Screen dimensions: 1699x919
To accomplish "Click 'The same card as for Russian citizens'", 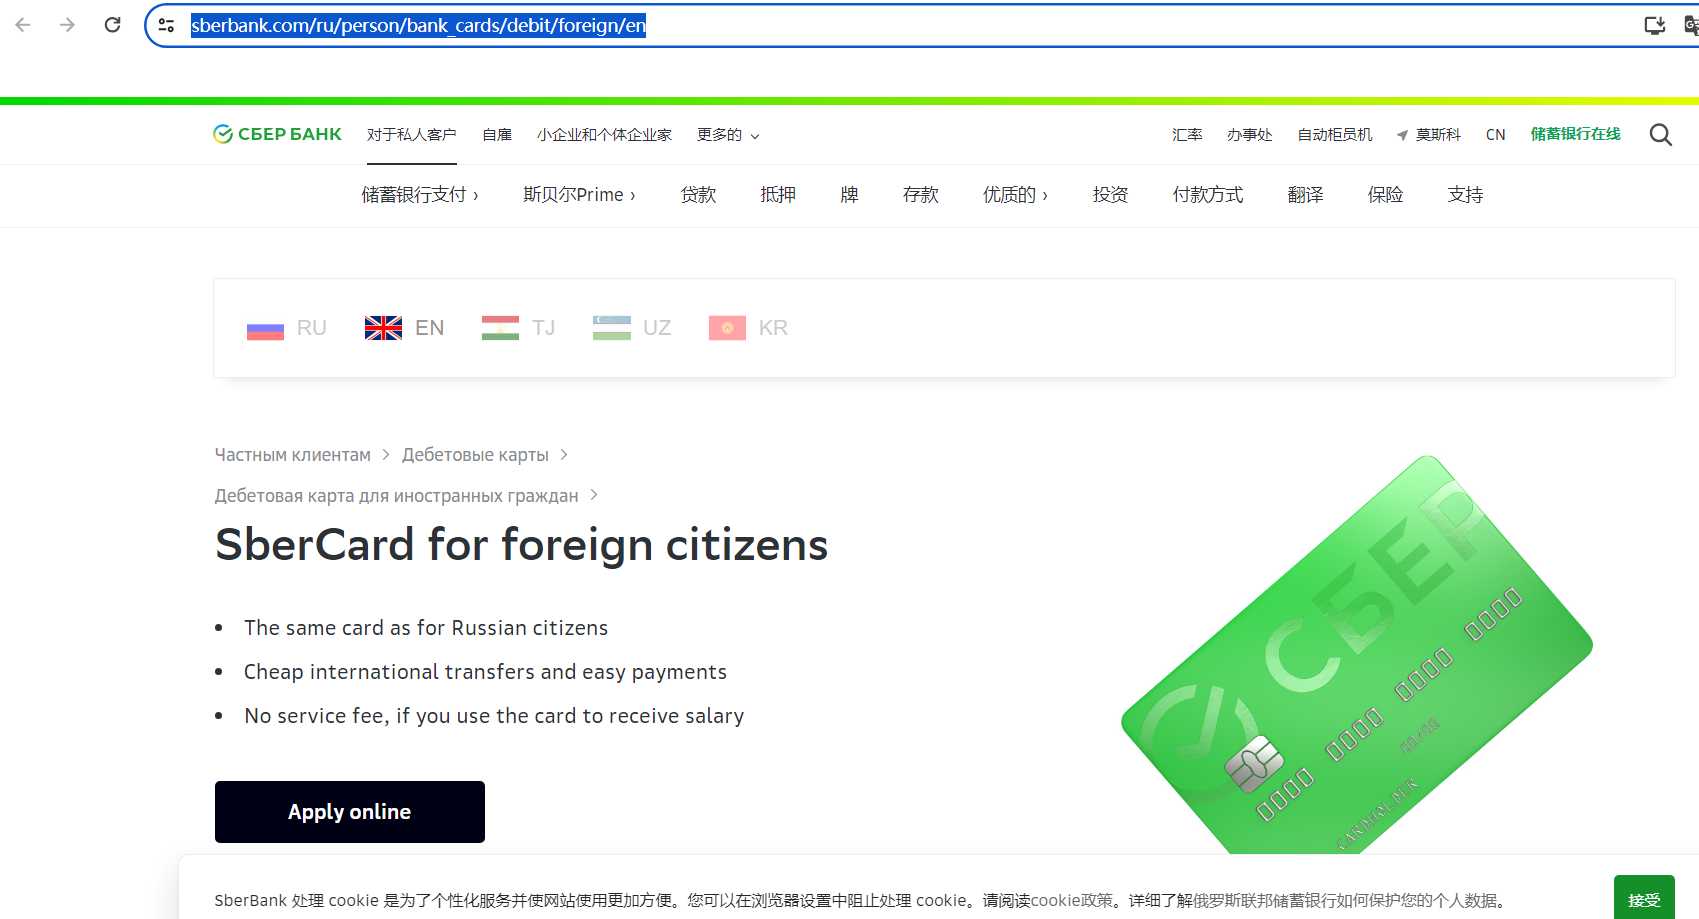I will click(x=426, y=628).
